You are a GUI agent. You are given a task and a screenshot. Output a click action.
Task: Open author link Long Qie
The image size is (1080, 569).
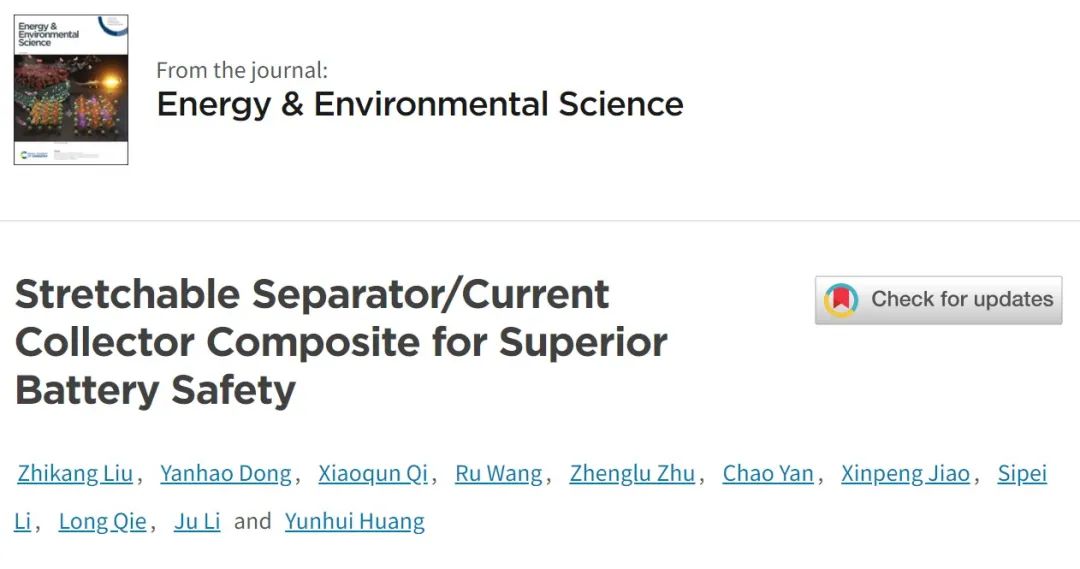[103, 521]
